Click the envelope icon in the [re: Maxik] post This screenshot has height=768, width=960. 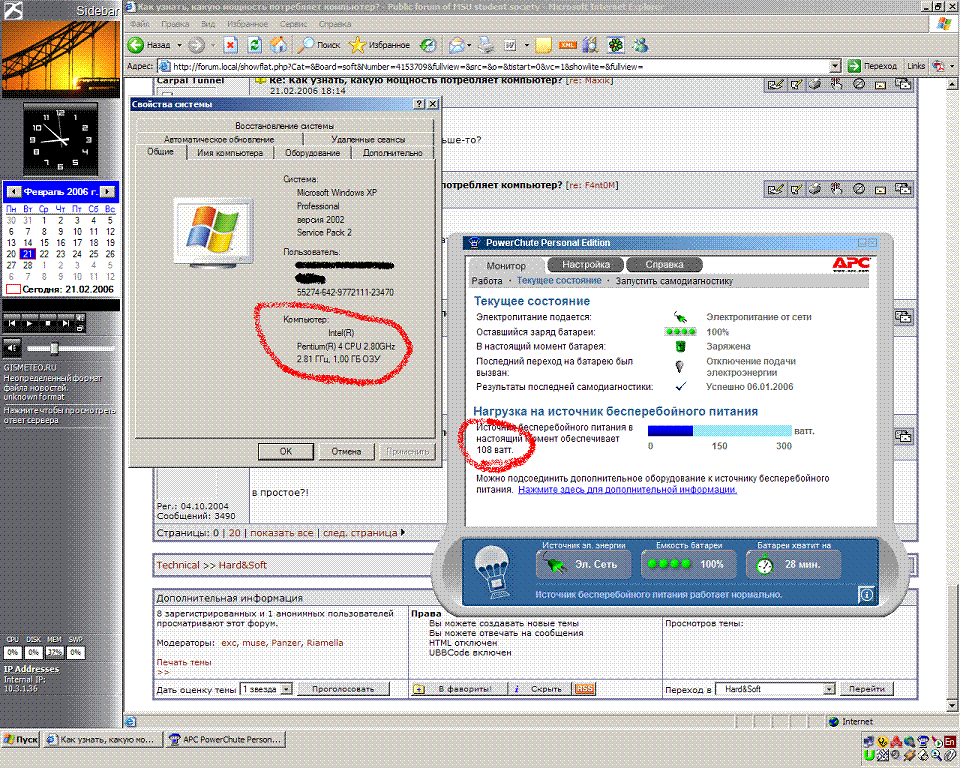880,85
